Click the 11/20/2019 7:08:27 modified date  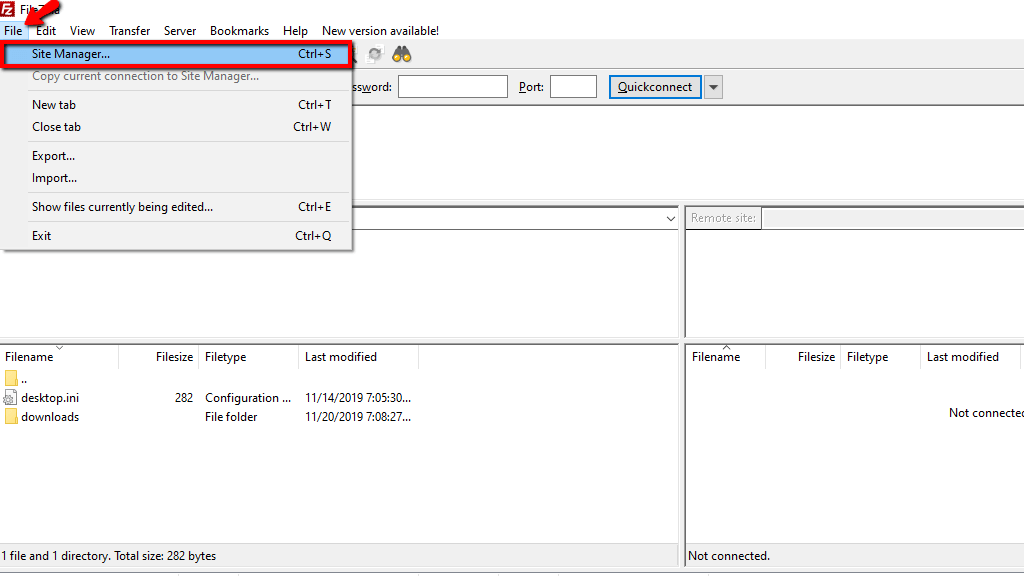(x=358, y=417)
